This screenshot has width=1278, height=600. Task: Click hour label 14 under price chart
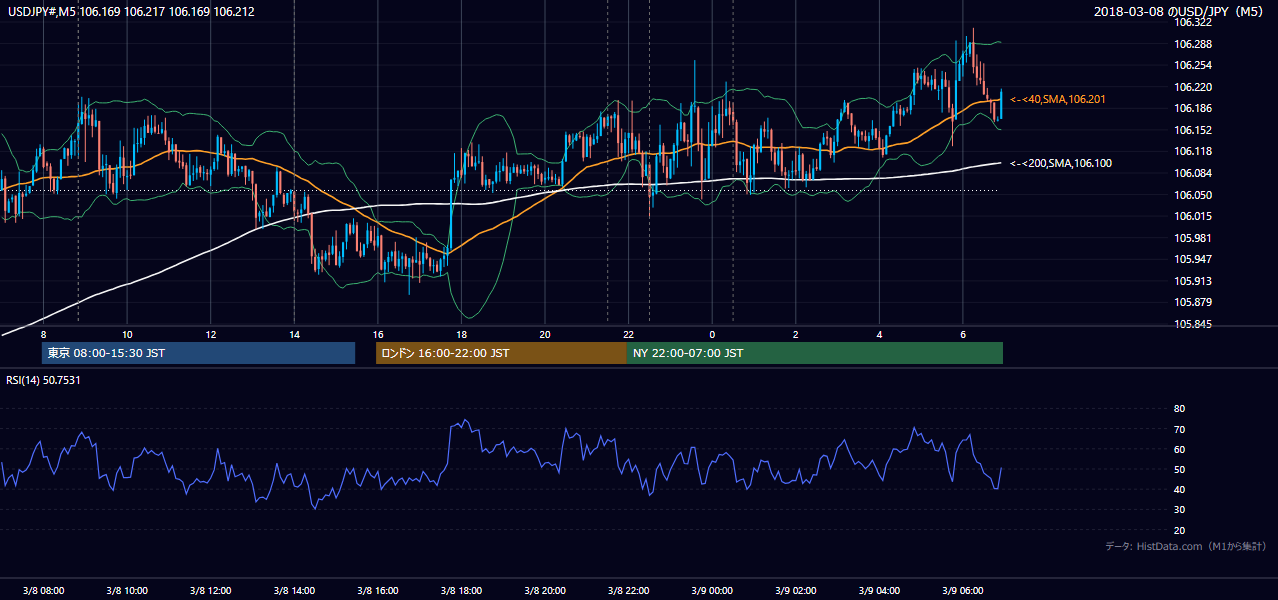click(x=294, y=334)
